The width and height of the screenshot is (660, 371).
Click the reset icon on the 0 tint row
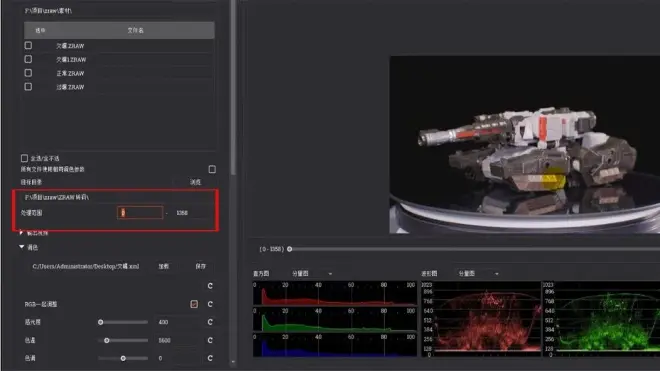pyautogui.click(x=210, y=358)
